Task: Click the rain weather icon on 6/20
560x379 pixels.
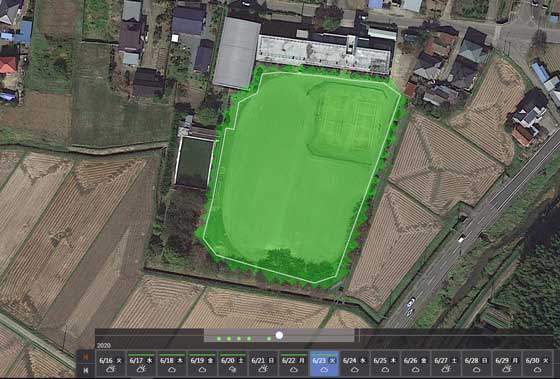Action: pyautogui.click(x=232, y=369)
